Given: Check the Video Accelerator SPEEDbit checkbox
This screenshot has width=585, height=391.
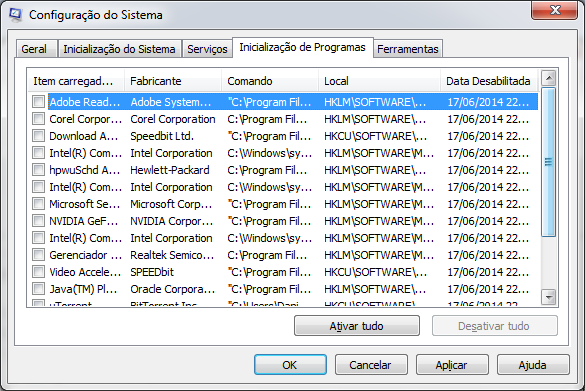Looking at the screenshot, I should tap(38, 272).
